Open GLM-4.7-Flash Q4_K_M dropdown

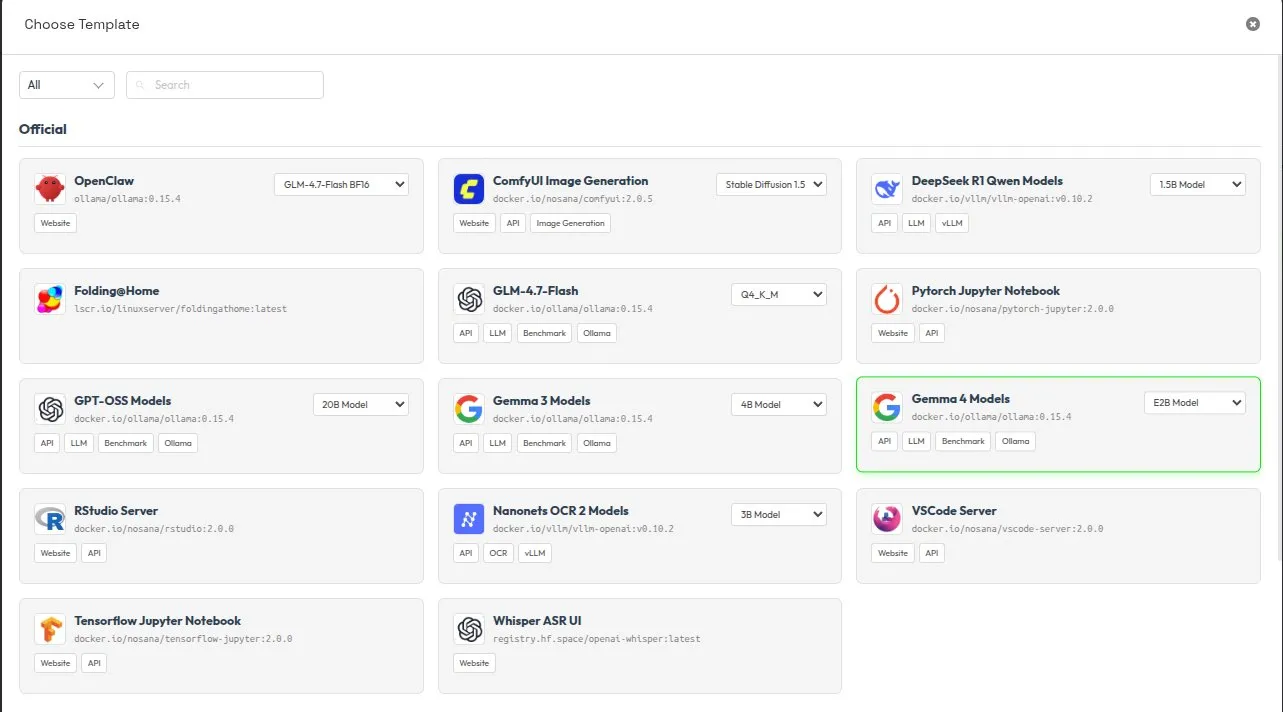point(779,294)
